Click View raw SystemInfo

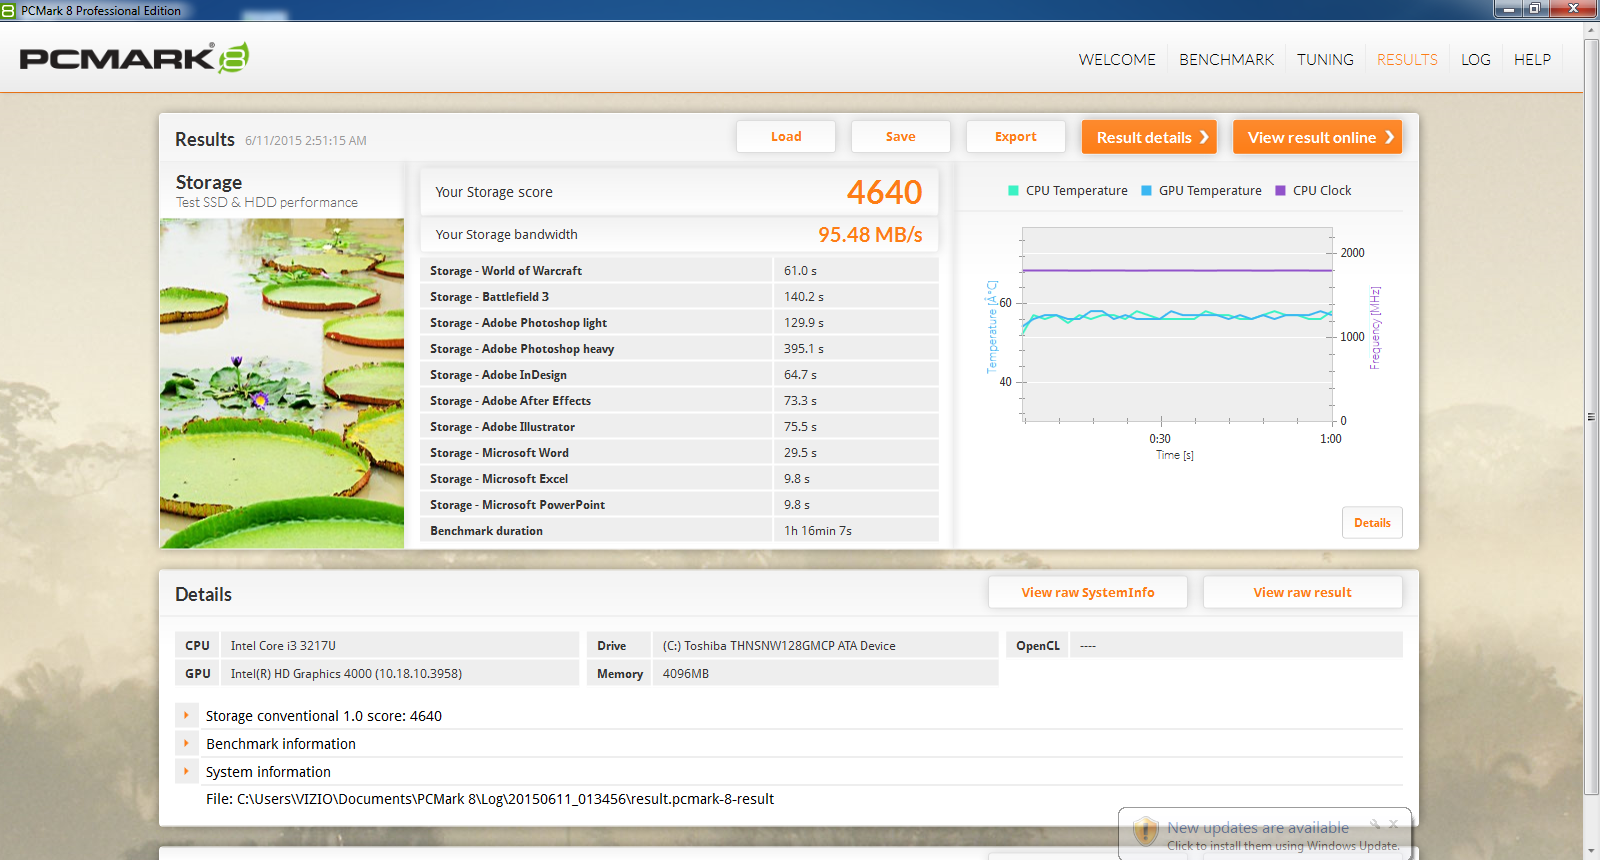point(1088,592)
